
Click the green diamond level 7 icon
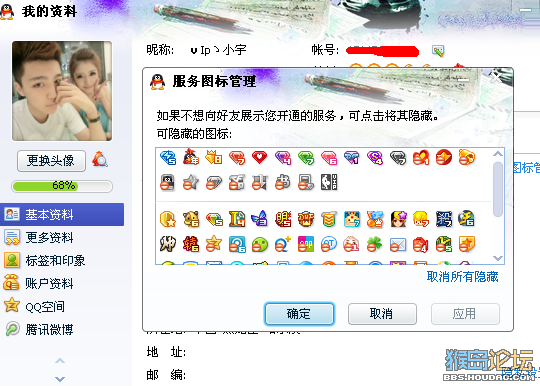(x=306, y=157)
